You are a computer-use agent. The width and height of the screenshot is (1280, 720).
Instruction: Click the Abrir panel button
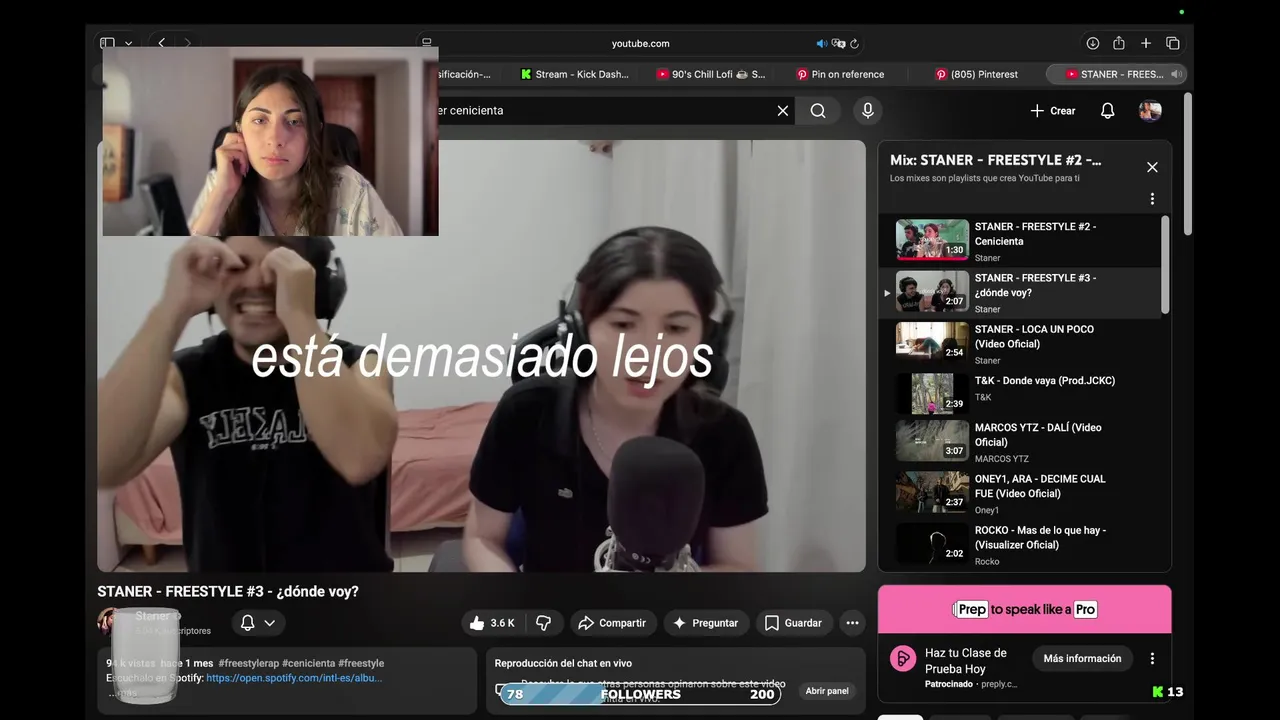[x=827, y=691]
